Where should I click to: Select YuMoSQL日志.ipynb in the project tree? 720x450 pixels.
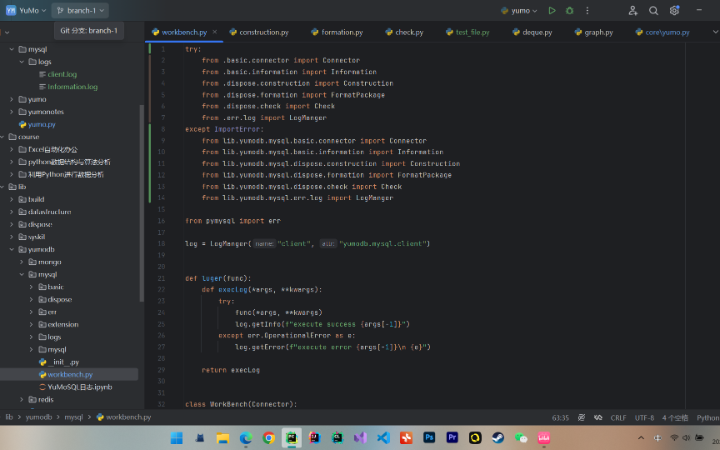point(79,387)
